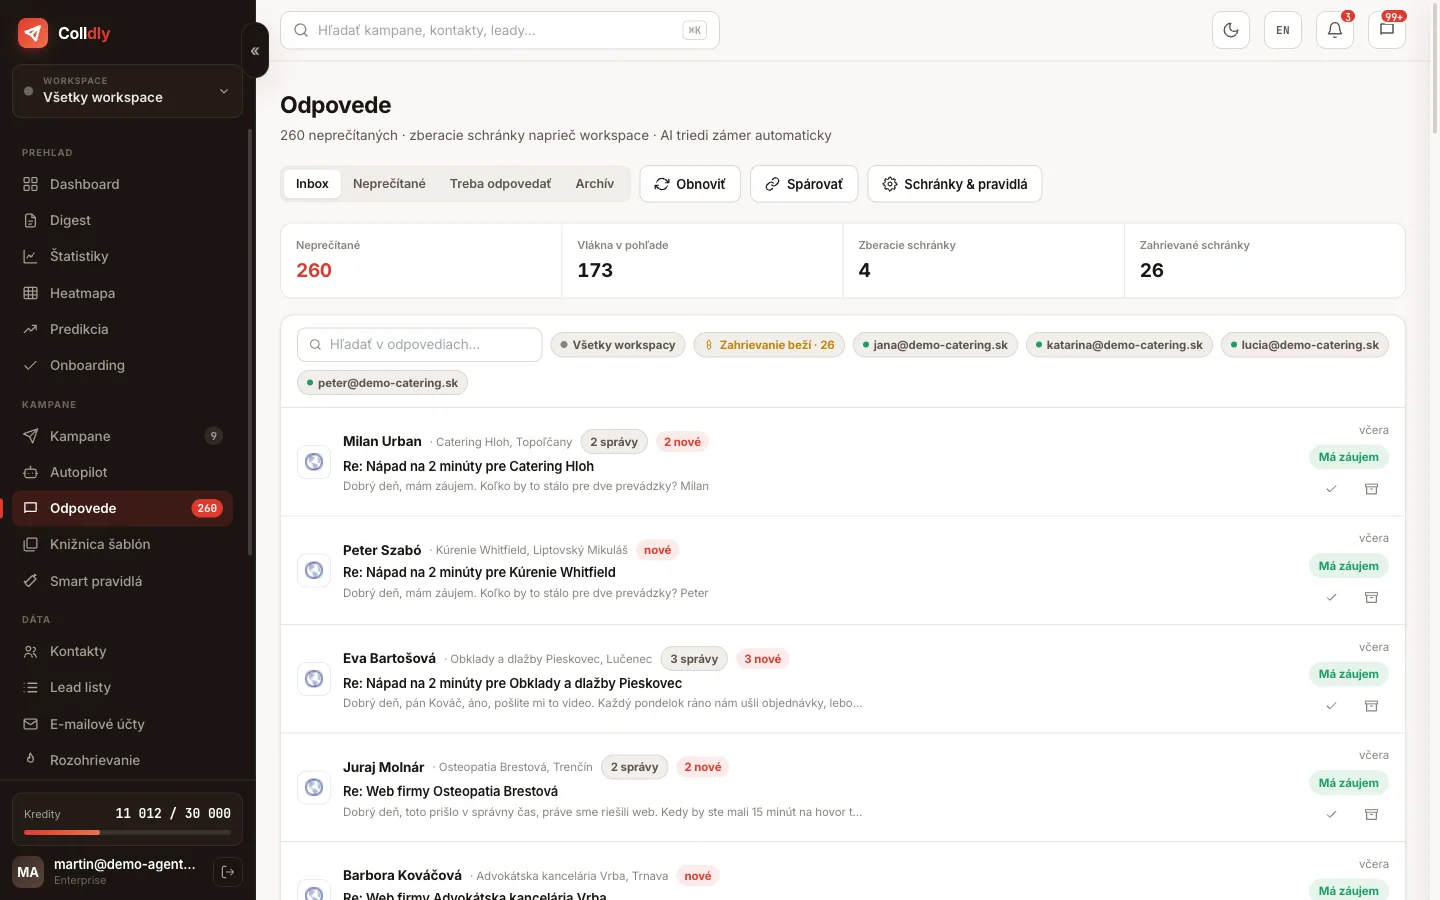1440x900 pixels.
Task: Open Kampane in the sidebar
Action: pyautogui.click(x=122, y=436)
